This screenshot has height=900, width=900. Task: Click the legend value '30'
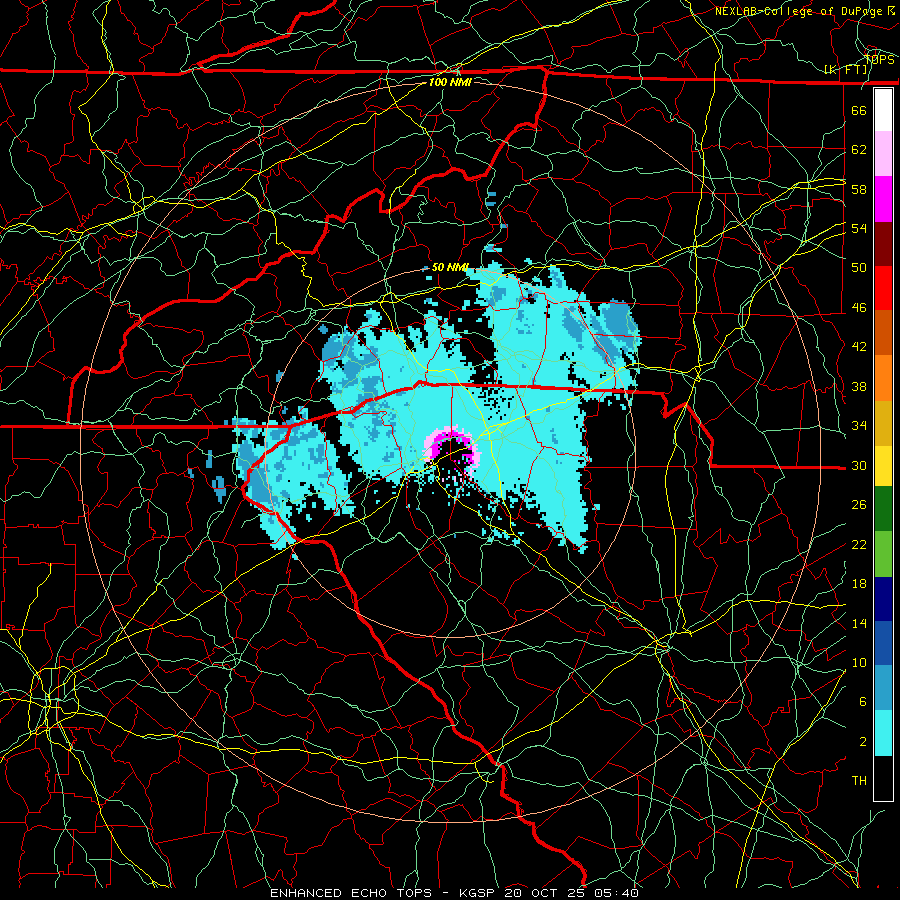pos(859,465)
